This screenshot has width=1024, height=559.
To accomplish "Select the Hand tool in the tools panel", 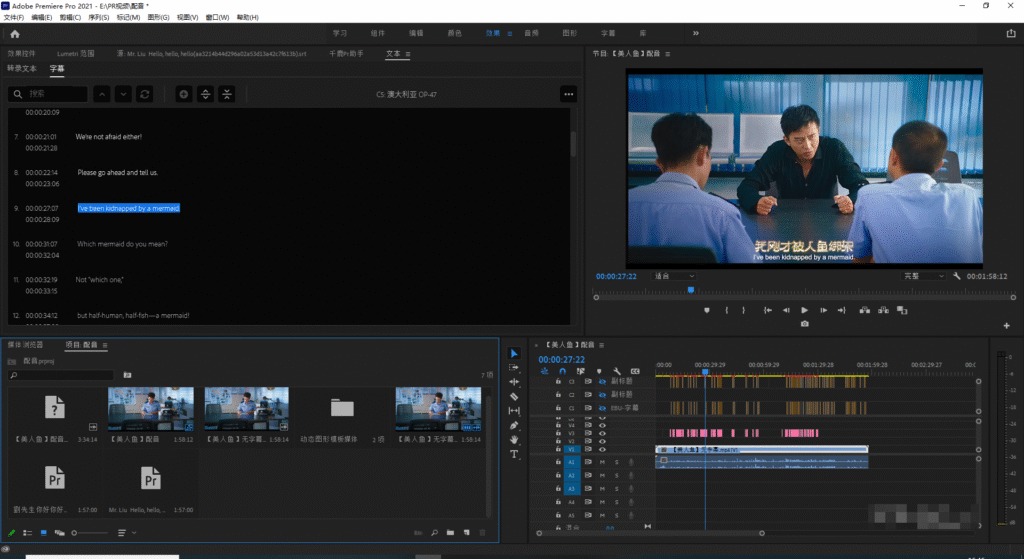I will [x=514, y=439].
